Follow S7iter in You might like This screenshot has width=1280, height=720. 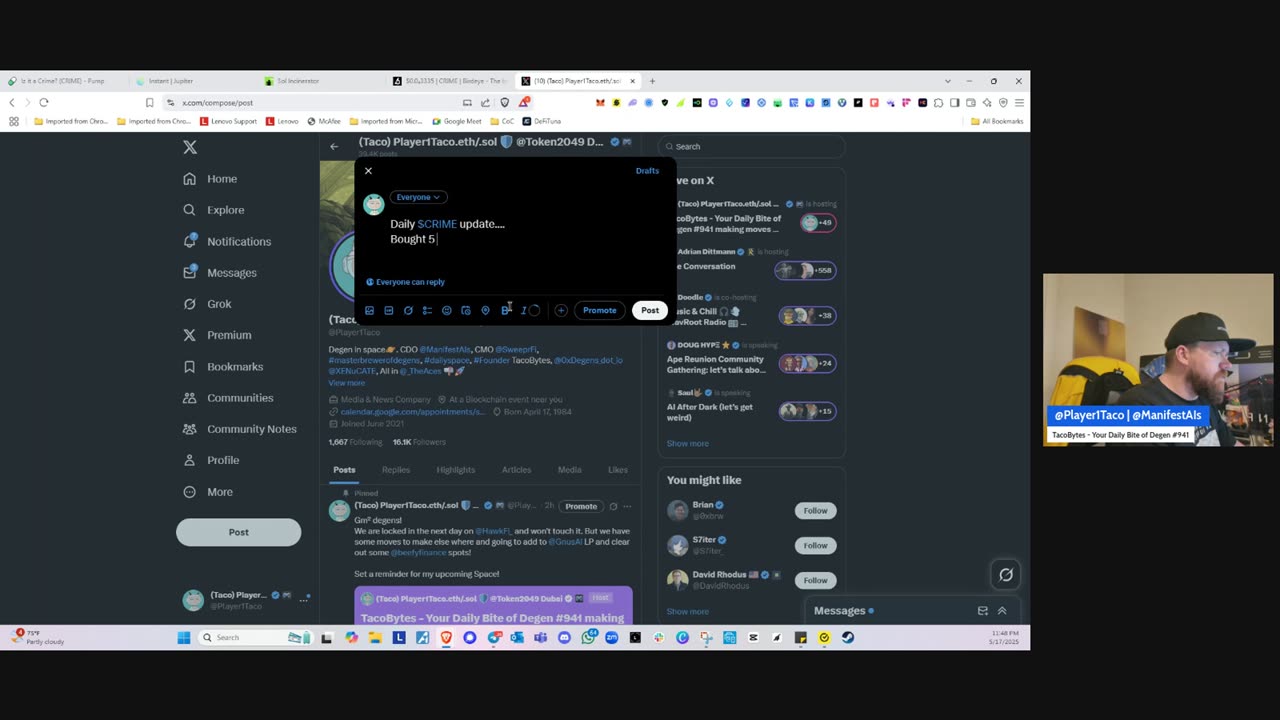(815, 545)
